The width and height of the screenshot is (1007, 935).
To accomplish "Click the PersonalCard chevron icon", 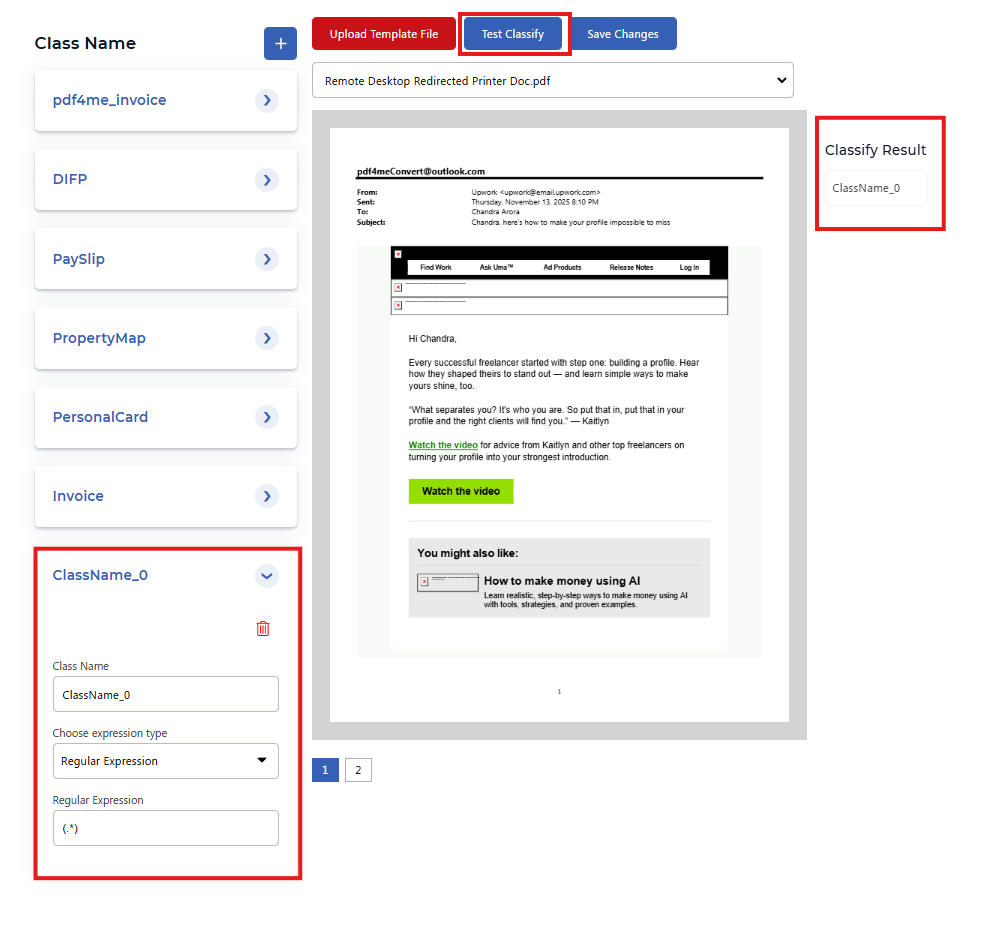I will 266,417.
